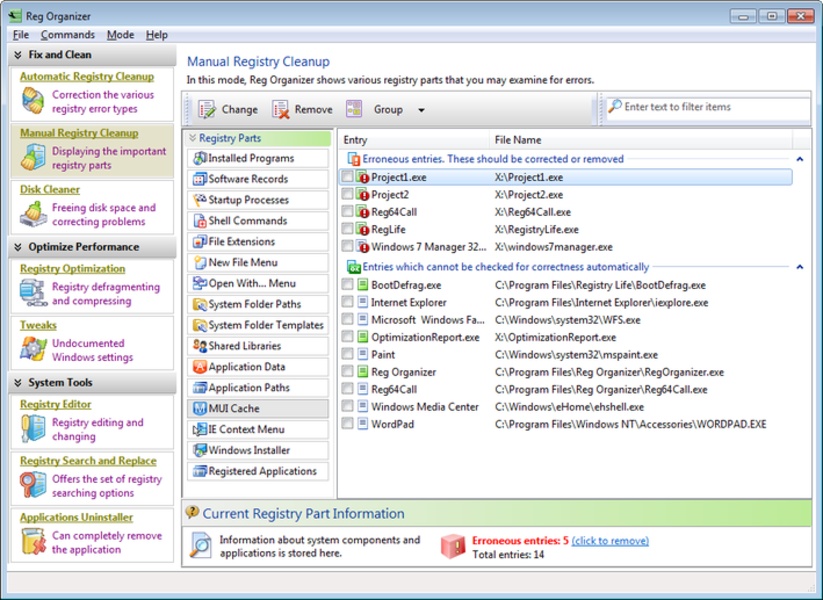Click the Installed Programs icon
The height and width of the screenshot is (600, 823).
pos(199,158)
